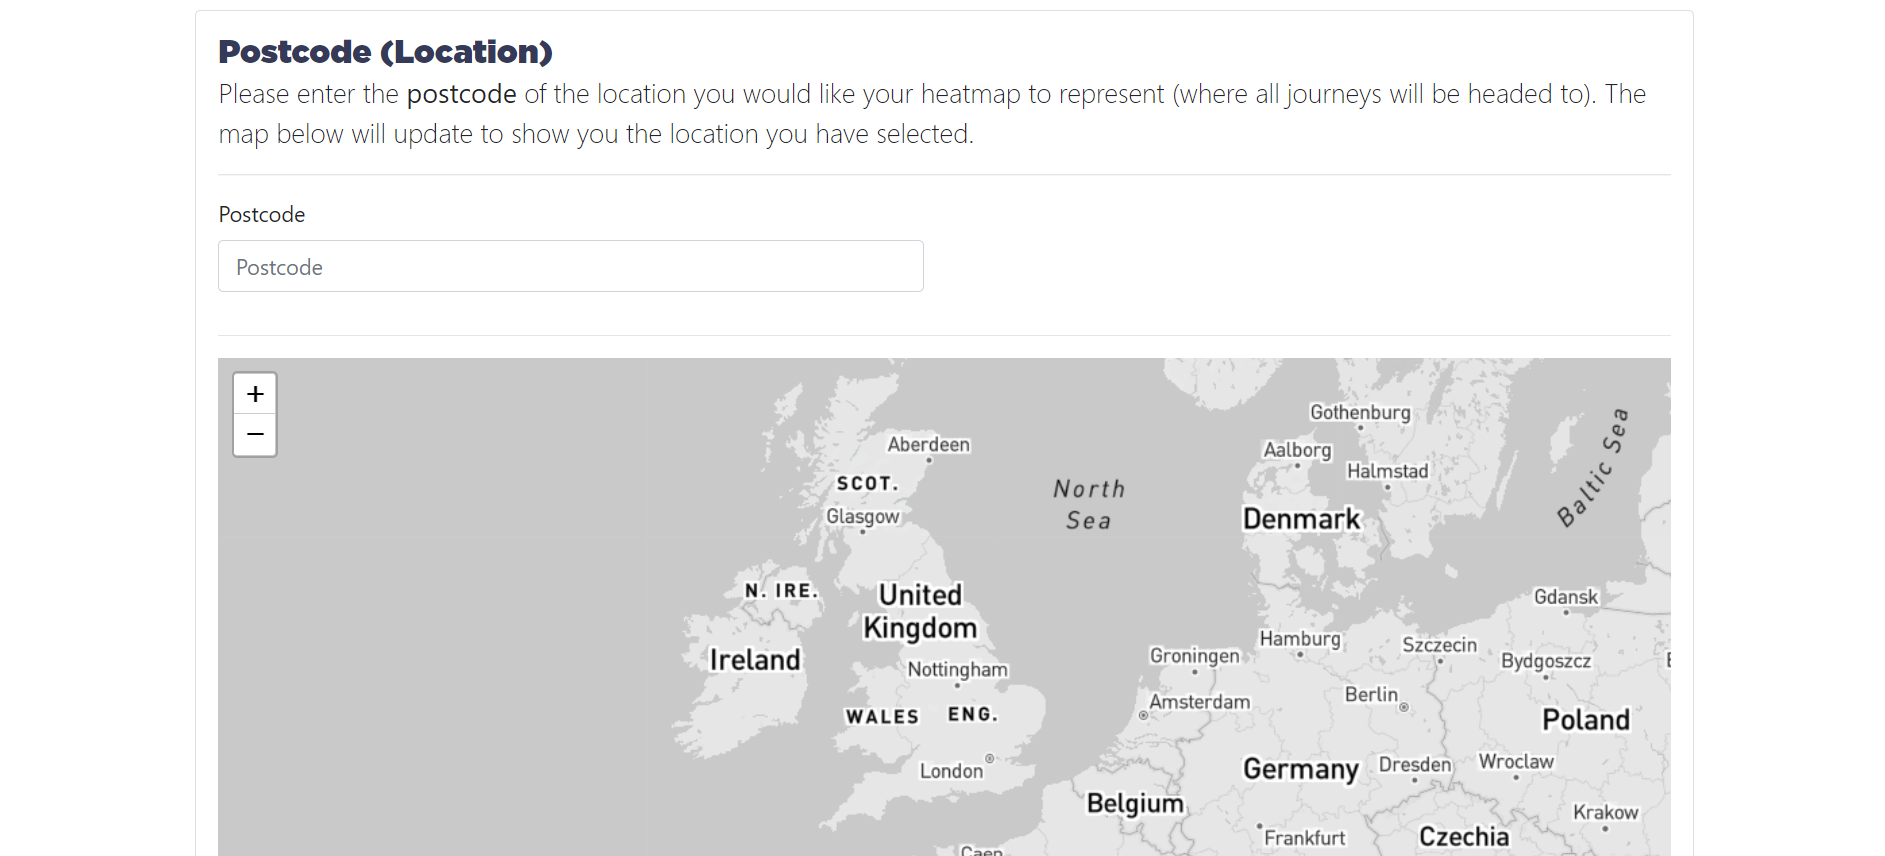1885x856 pixels.
Task: Click the North Sea label
Action: coord(1089,504)
